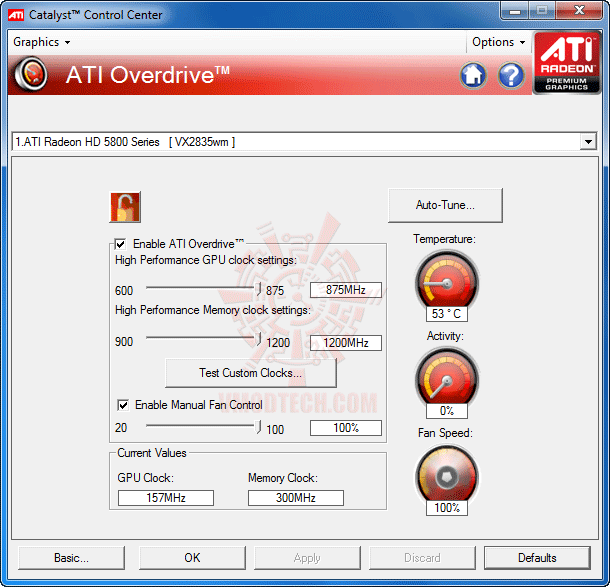Click the 1200MHz memory clock value field
This screenshot has width=610, height=587.
346,343
